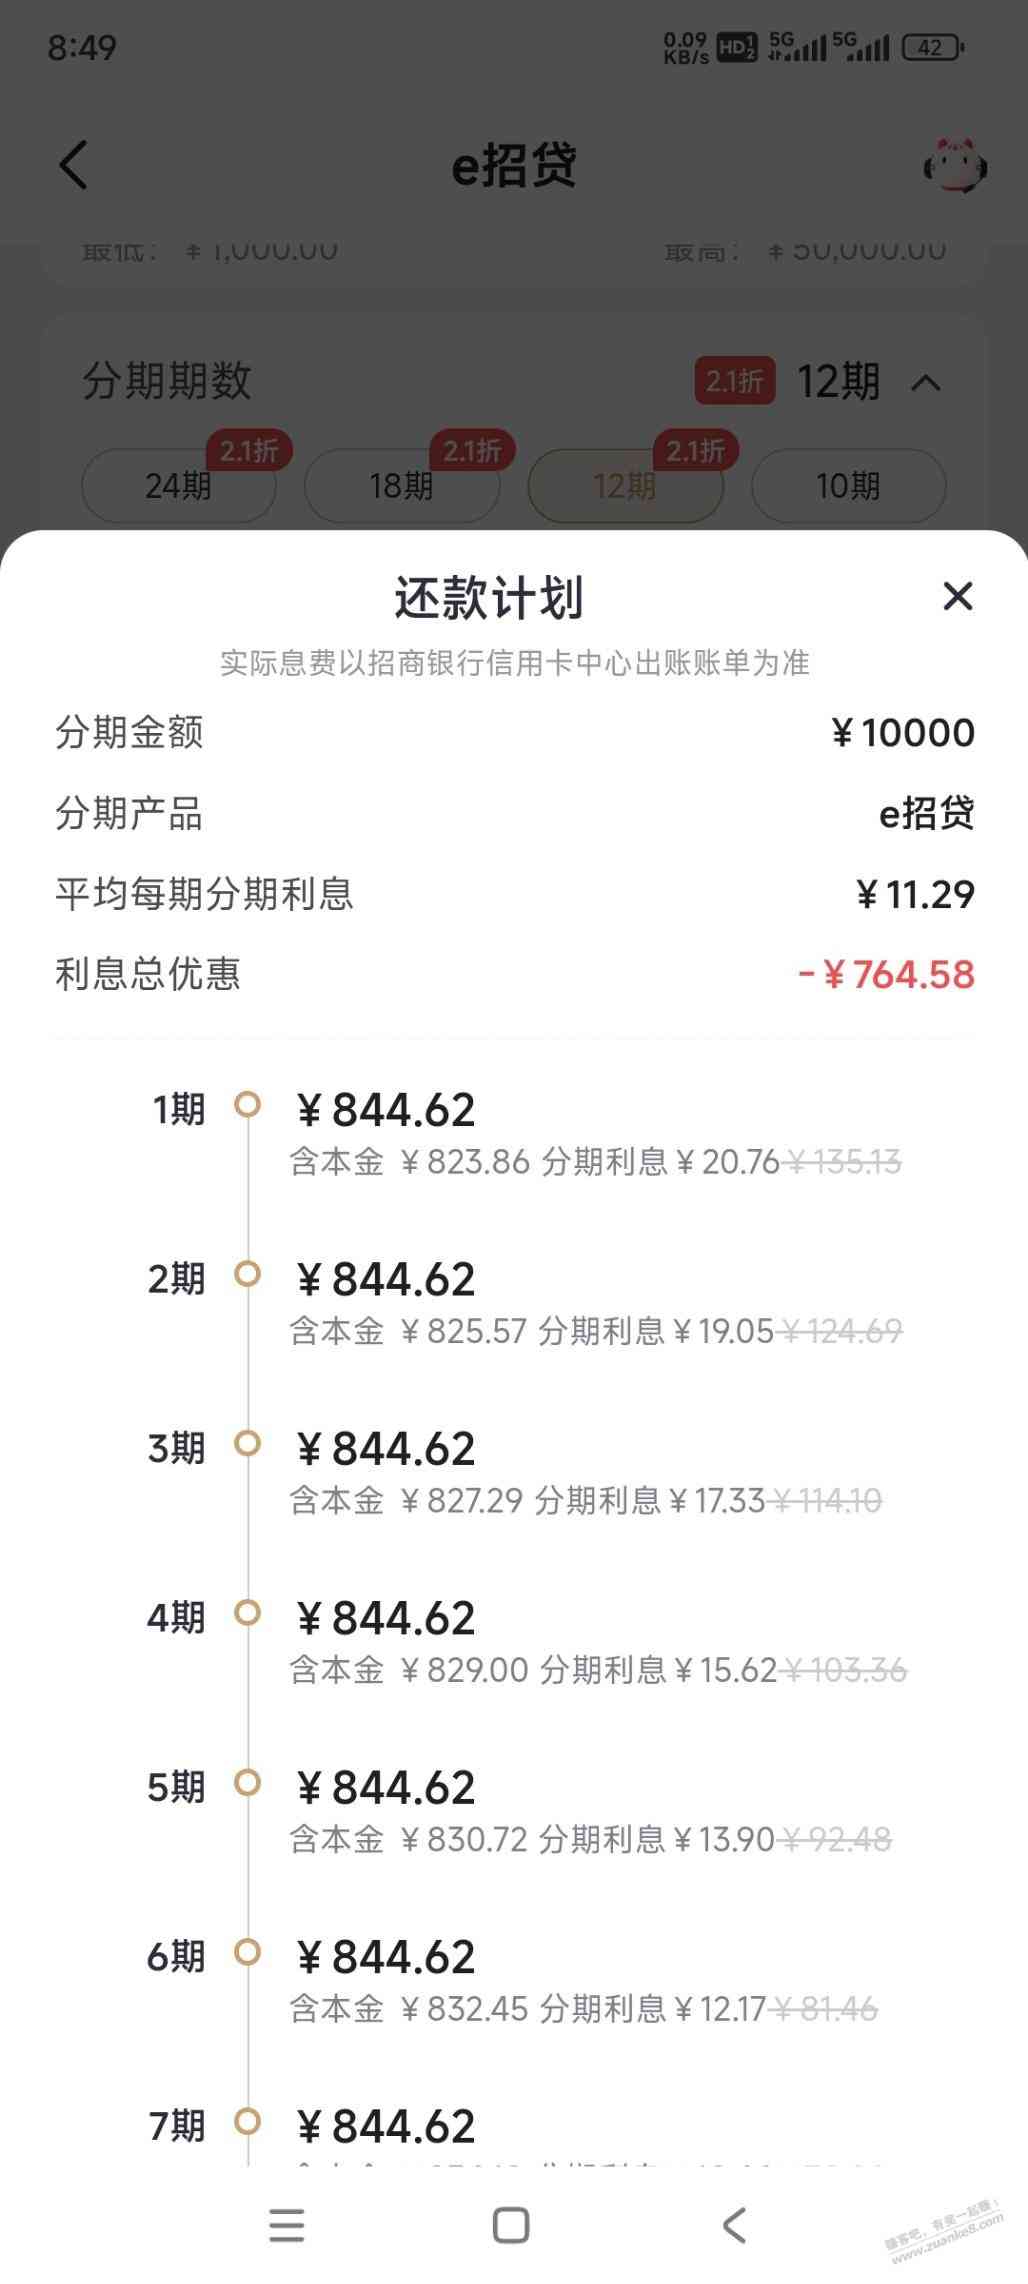Choose the 10期 installment option
This screenshot has height=2284, width=1028.
click(848, 486)
